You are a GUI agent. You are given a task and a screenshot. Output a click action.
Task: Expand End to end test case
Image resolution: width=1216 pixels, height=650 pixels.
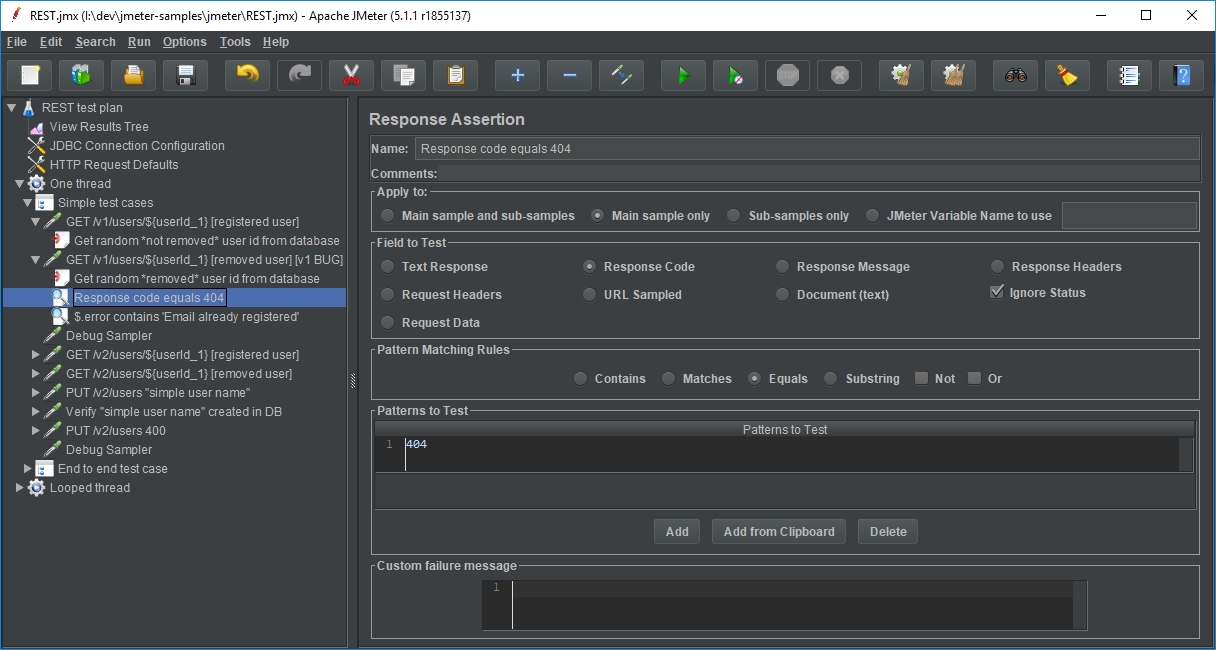click(27, 469)
